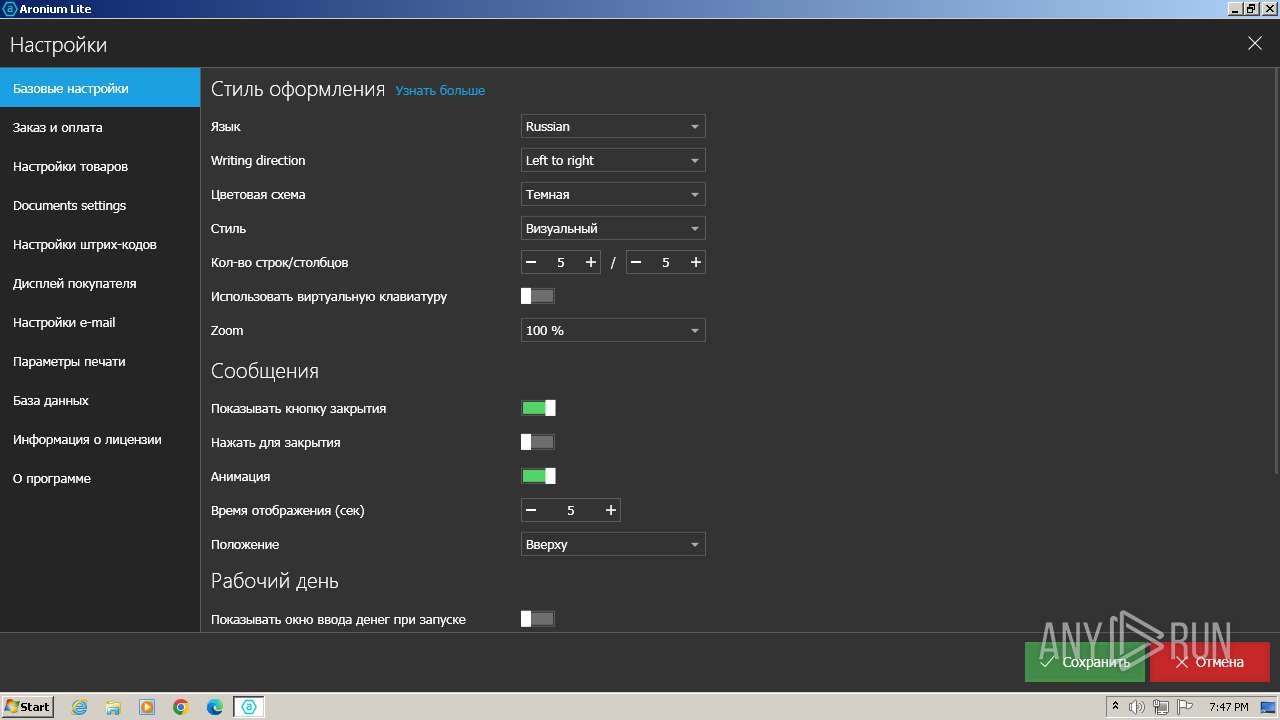This screenshot has width=1280, height=720.
Task: Expand the Стиль dropdown showing Визуальный
Action: pos(613,228)
